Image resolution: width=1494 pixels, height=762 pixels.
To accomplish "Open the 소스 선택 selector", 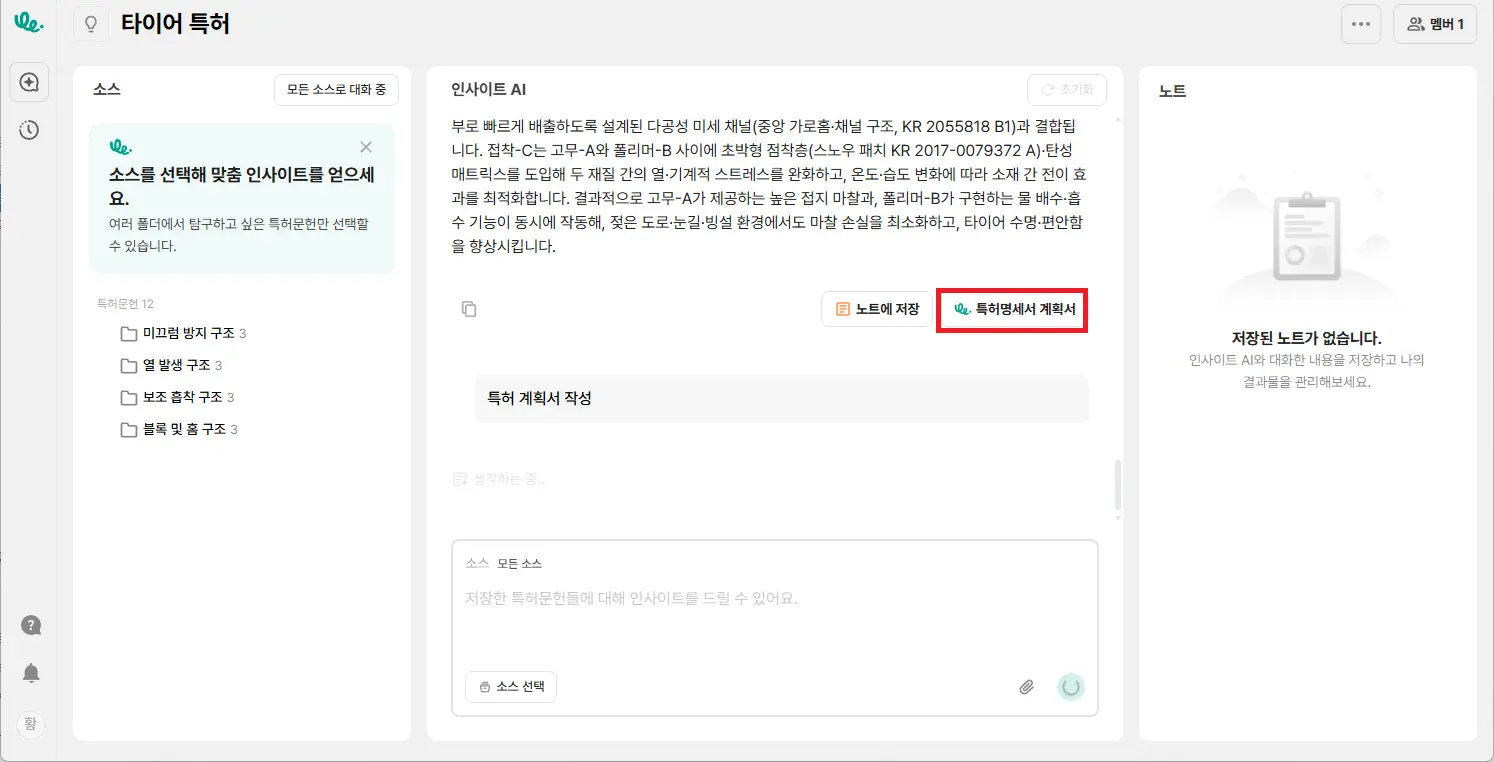I will [510, 687].
